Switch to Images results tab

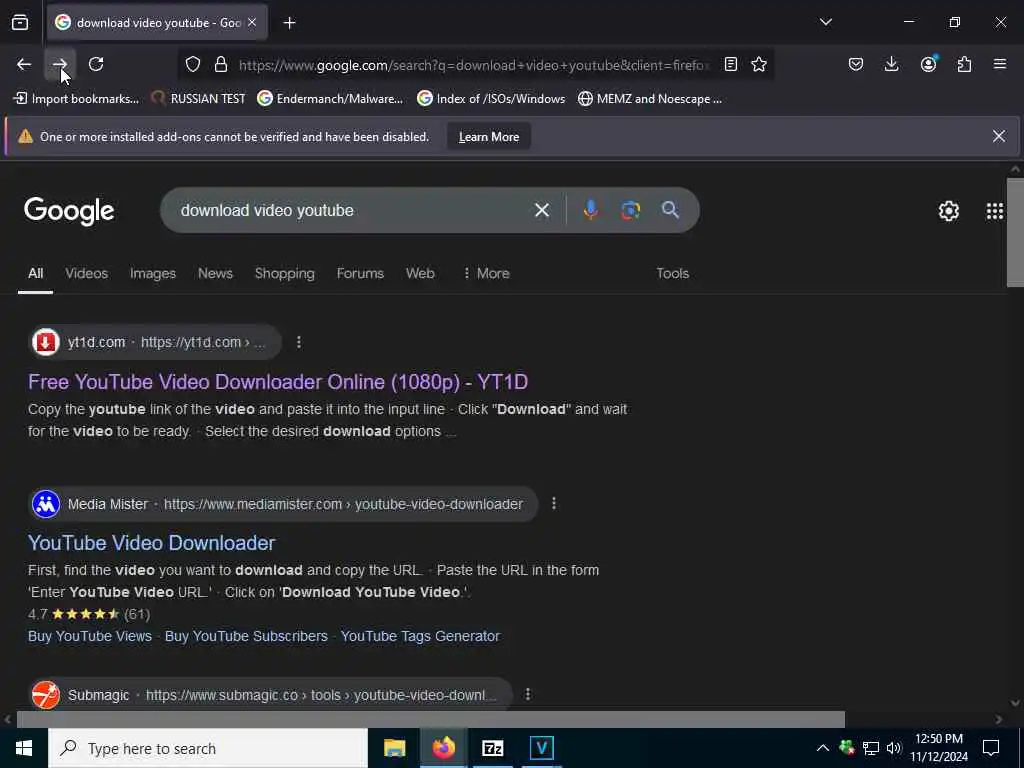153,274
